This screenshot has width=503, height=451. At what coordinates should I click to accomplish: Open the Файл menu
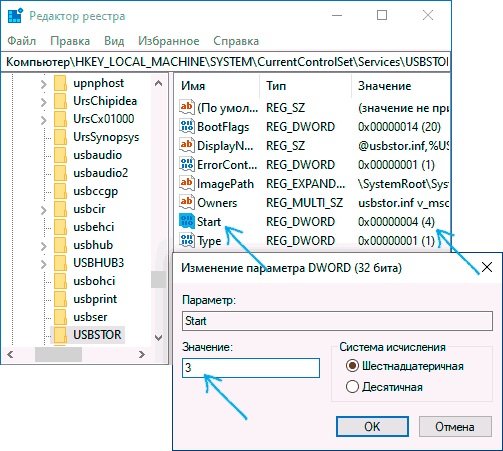pos(22,41)
